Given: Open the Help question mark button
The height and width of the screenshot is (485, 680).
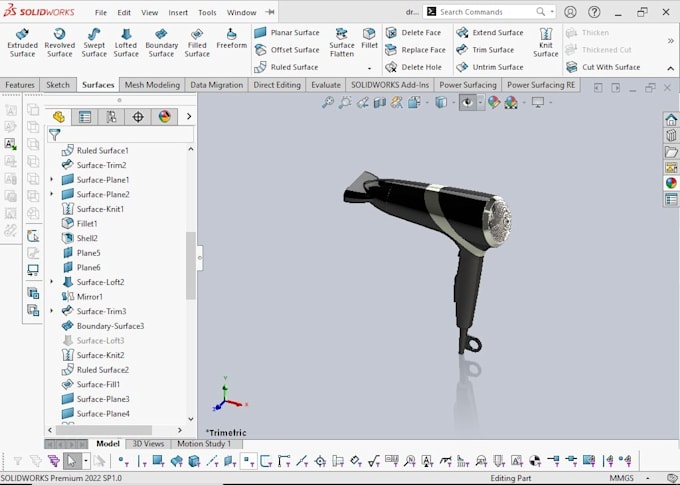Looking at the screenshot, I should click(594, 12).
